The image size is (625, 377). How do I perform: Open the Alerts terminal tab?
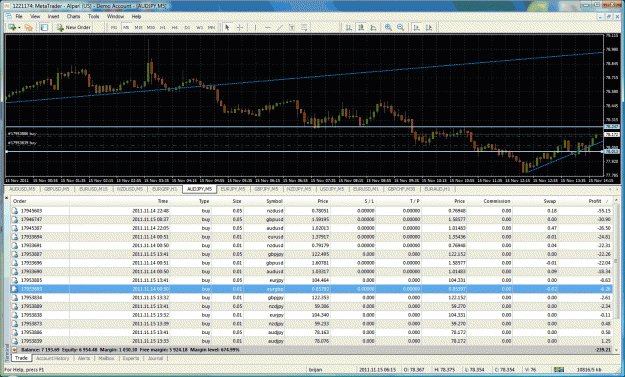[x=84, y=358]
